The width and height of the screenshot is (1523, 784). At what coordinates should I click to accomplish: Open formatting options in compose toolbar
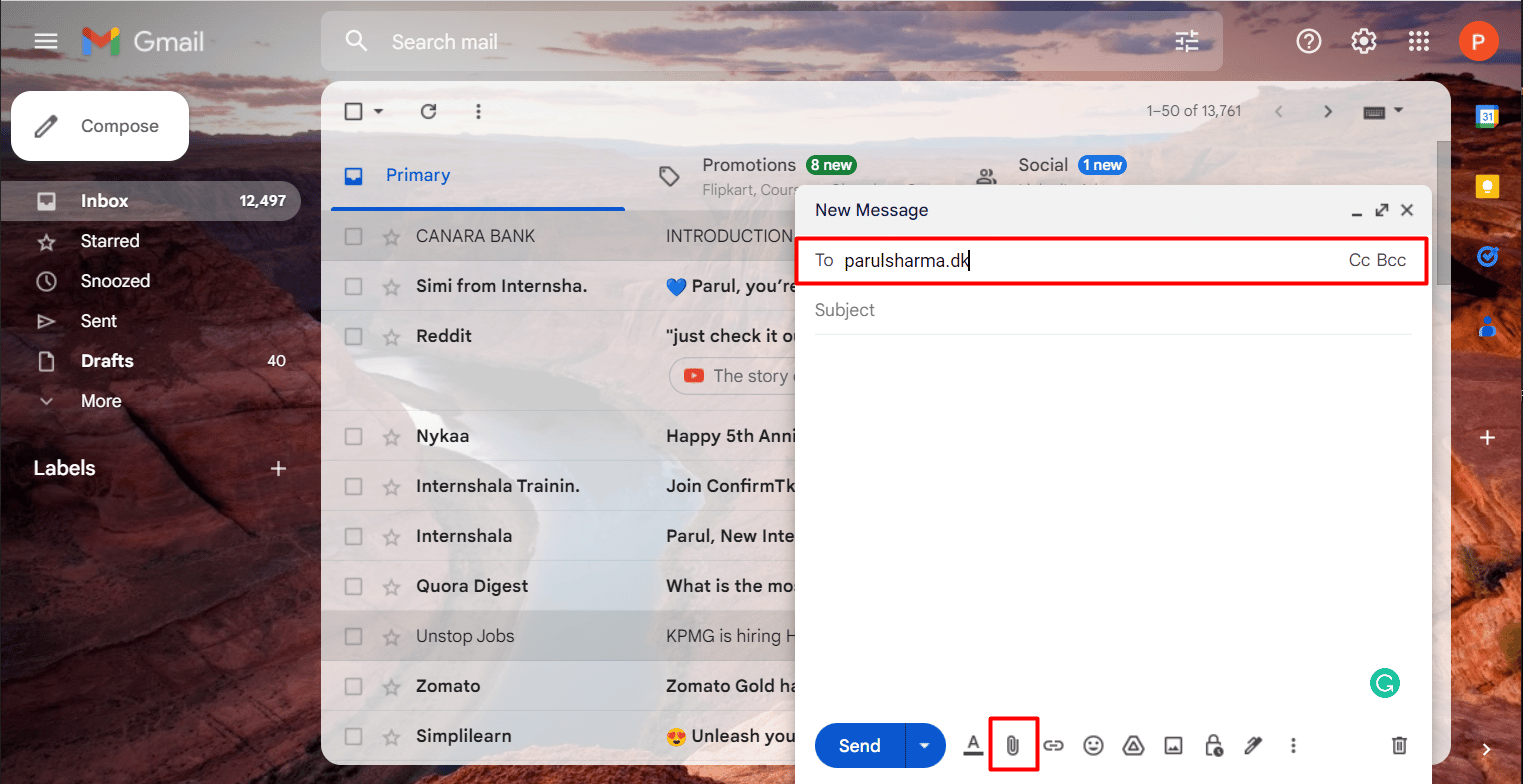coord(973,745)
